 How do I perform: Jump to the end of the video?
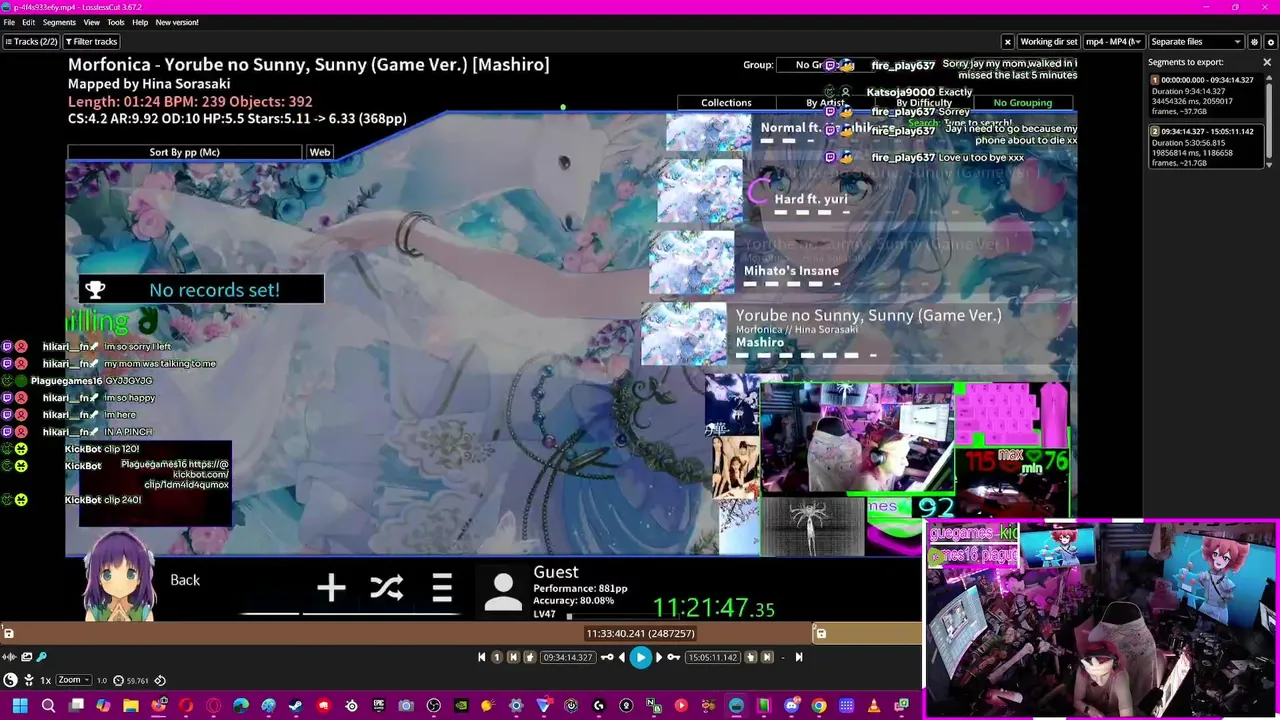point(799,657)
